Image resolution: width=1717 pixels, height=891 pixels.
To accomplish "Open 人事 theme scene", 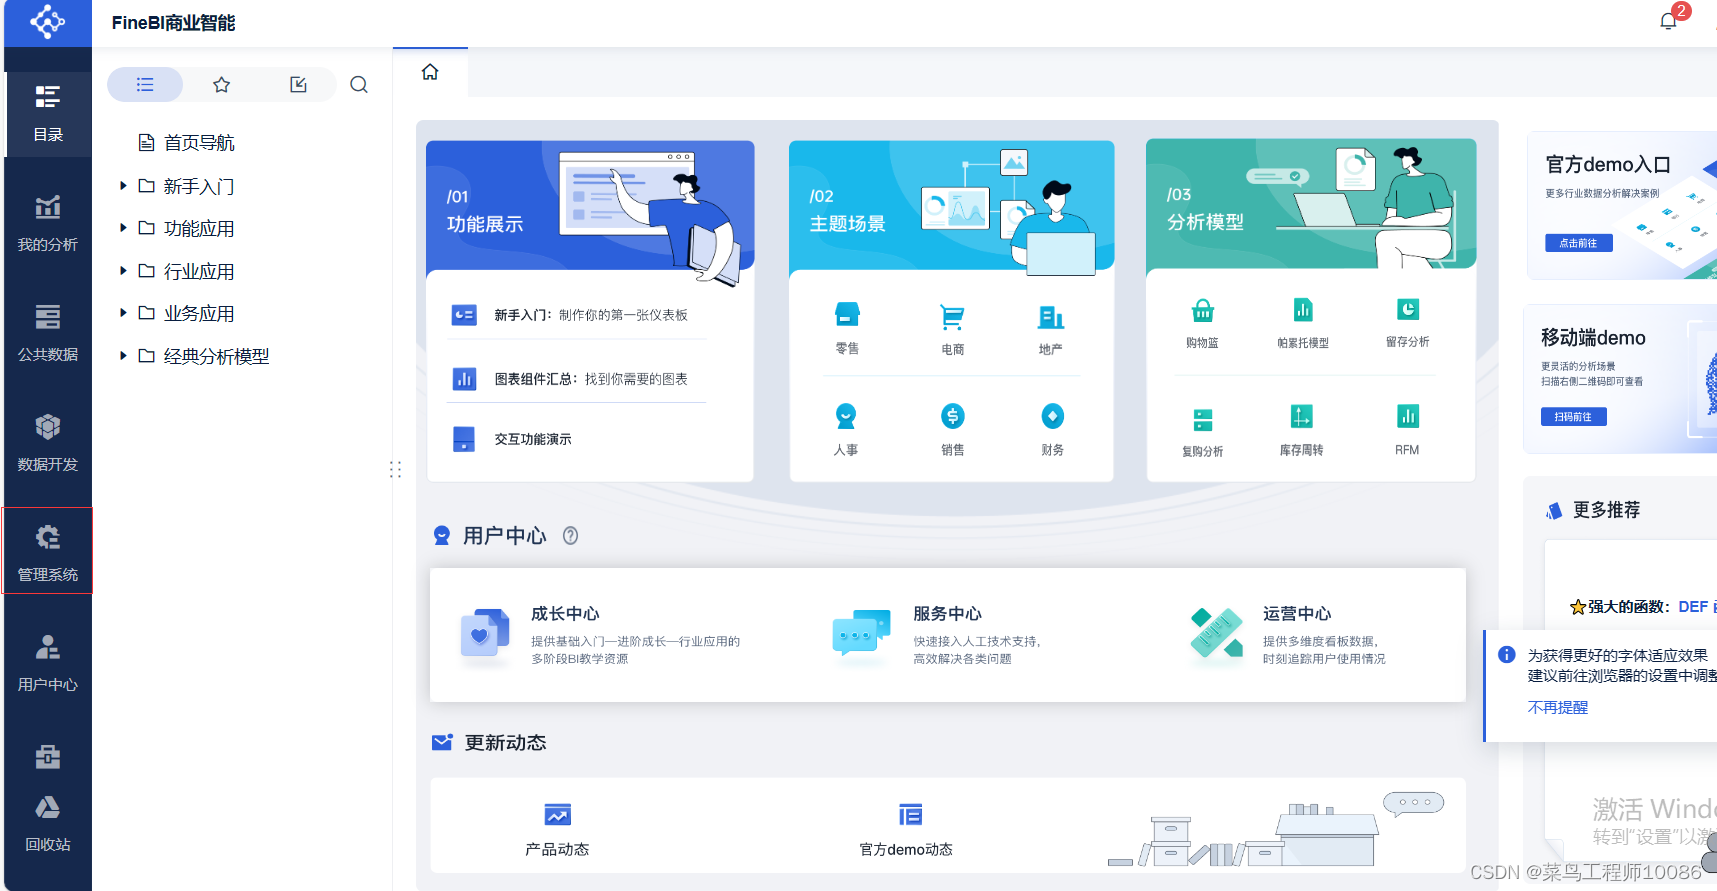I will click(846, 430).
